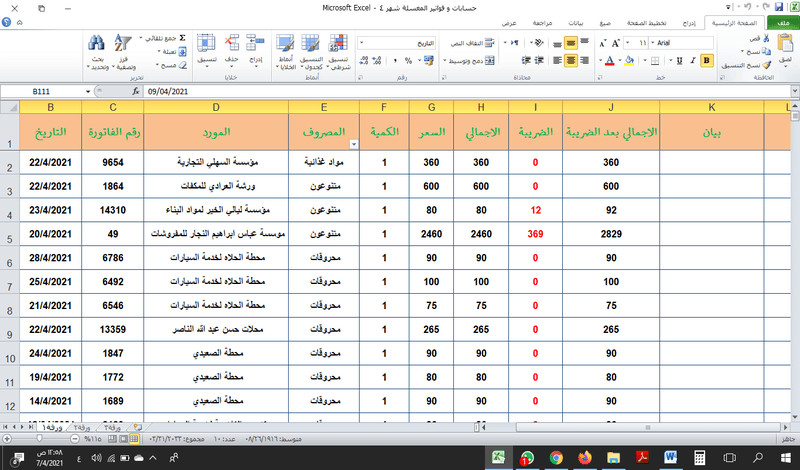Viewport: 800px width, 470px height.
Task: Toggle Underline formatting button
Action: pyautogui.click(x=680, y=60)
